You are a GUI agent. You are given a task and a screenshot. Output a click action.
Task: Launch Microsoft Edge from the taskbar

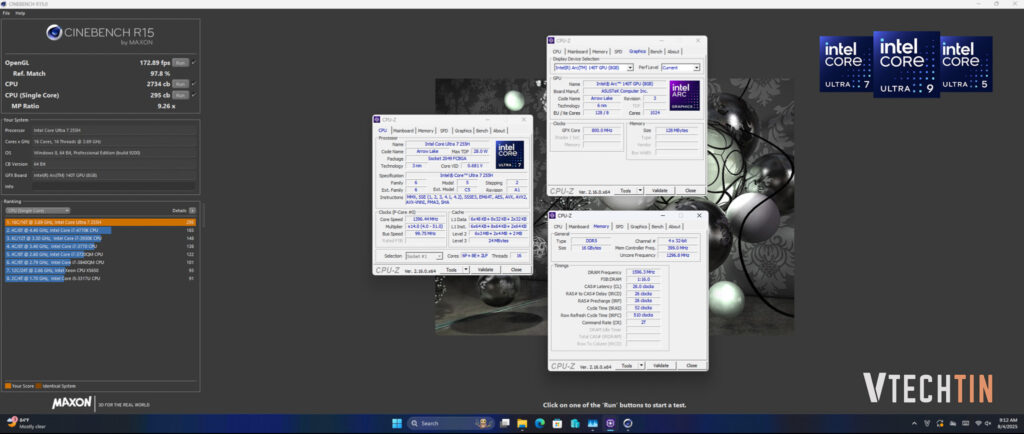click(x=539, y=423)
